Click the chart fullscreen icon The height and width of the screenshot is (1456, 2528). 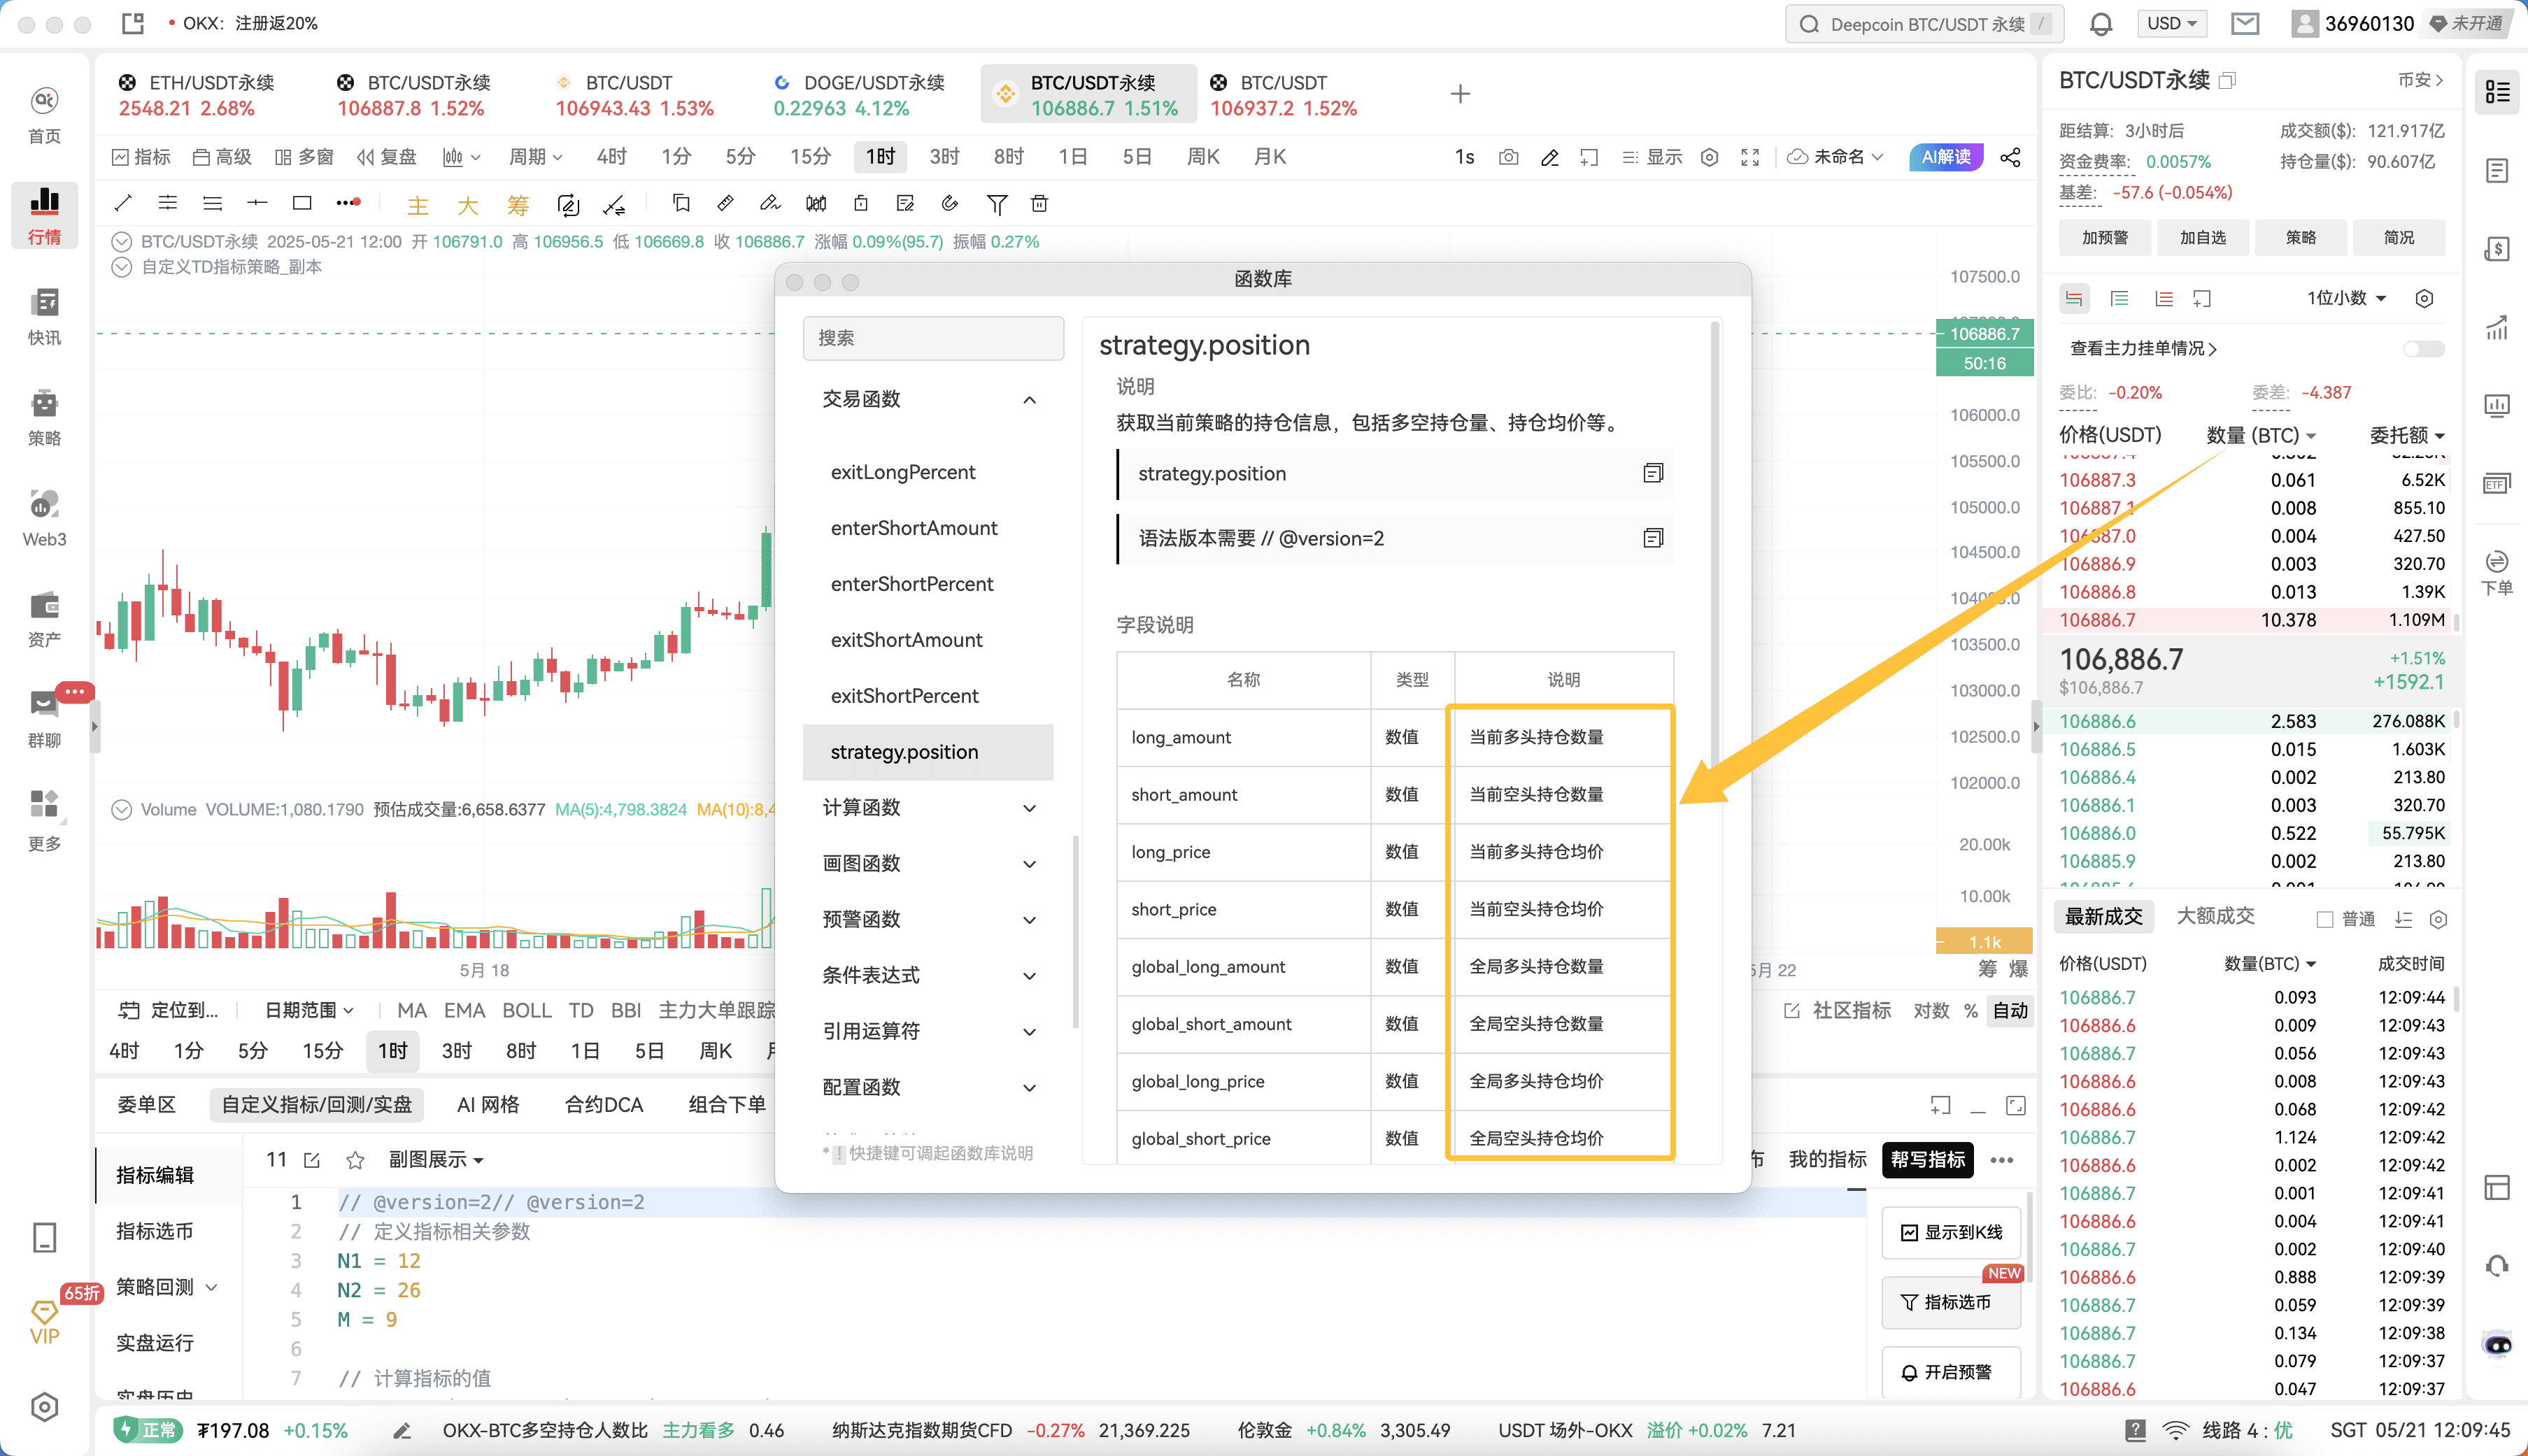(x=1750, y=157)
